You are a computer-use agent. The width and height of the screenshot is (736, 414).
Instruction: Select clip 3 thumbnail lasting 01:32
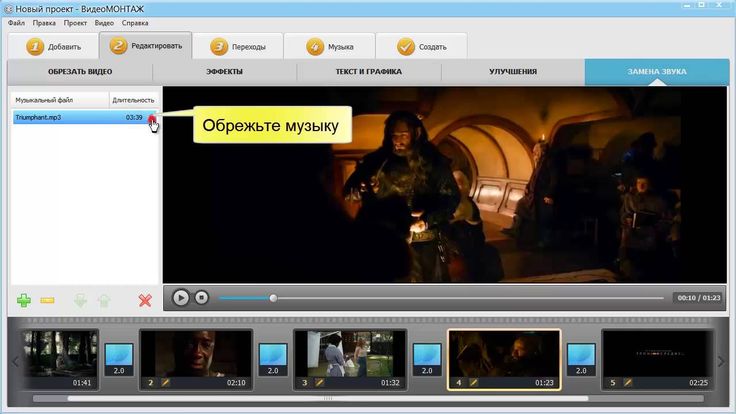[350, 360]
